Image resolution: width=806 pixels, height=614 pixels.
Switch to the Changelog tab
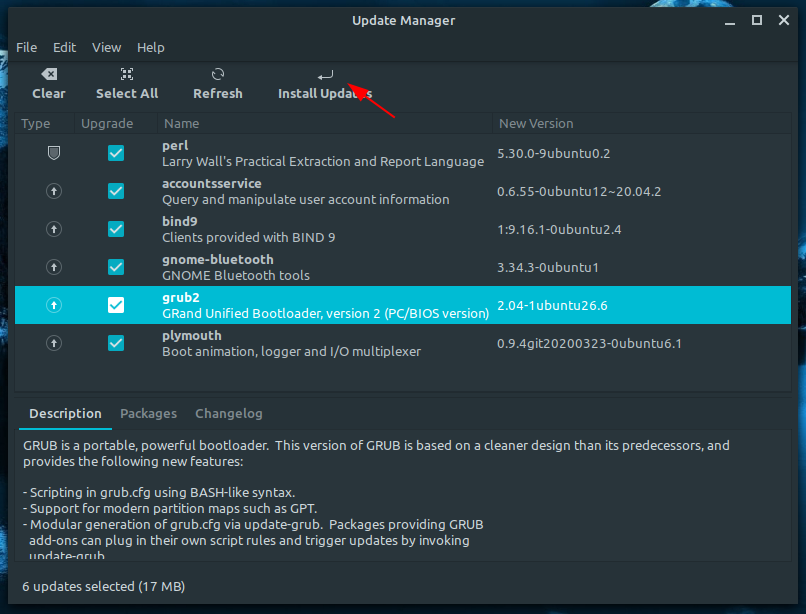point(229,413)
